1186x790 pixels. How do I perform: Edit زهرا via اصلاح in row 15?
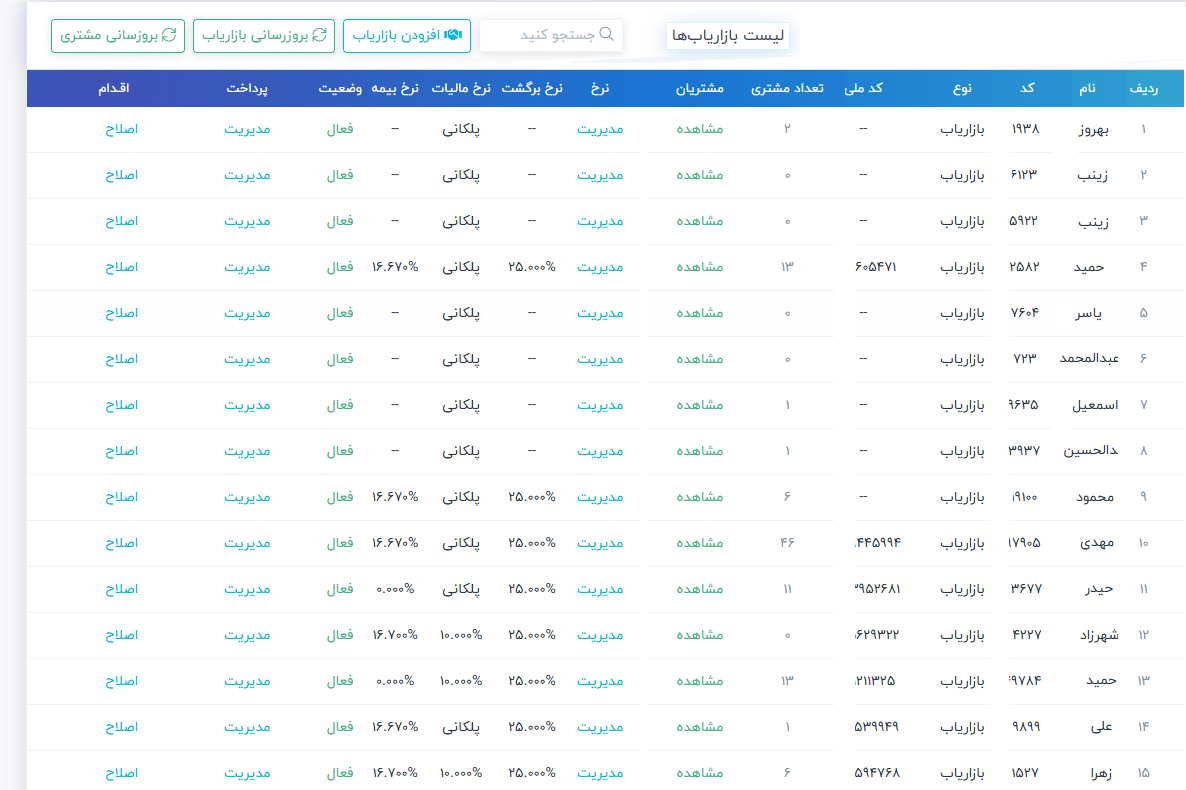tap(121, 773)
